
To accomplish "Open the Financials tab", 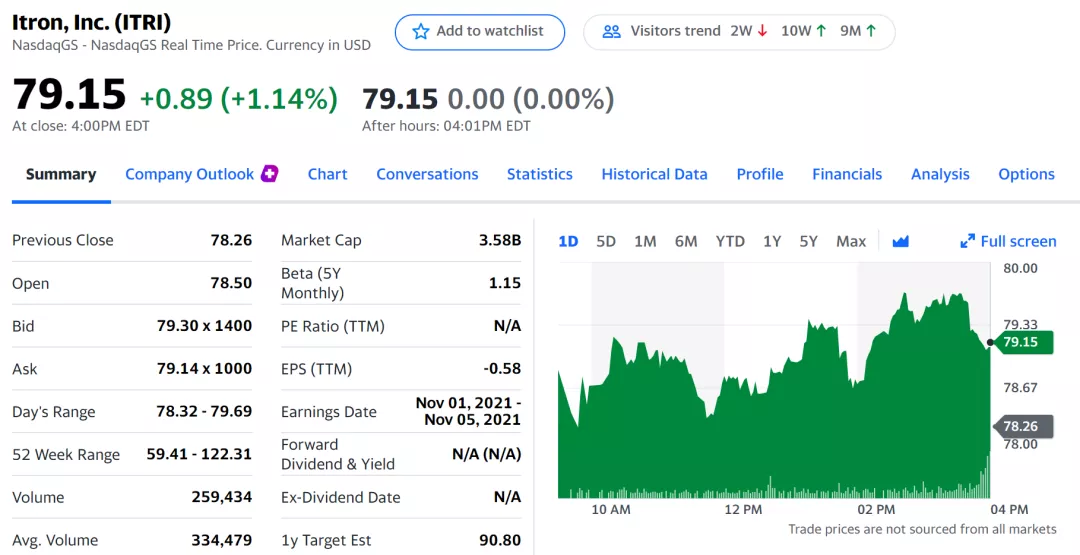I will coord(847,174).
